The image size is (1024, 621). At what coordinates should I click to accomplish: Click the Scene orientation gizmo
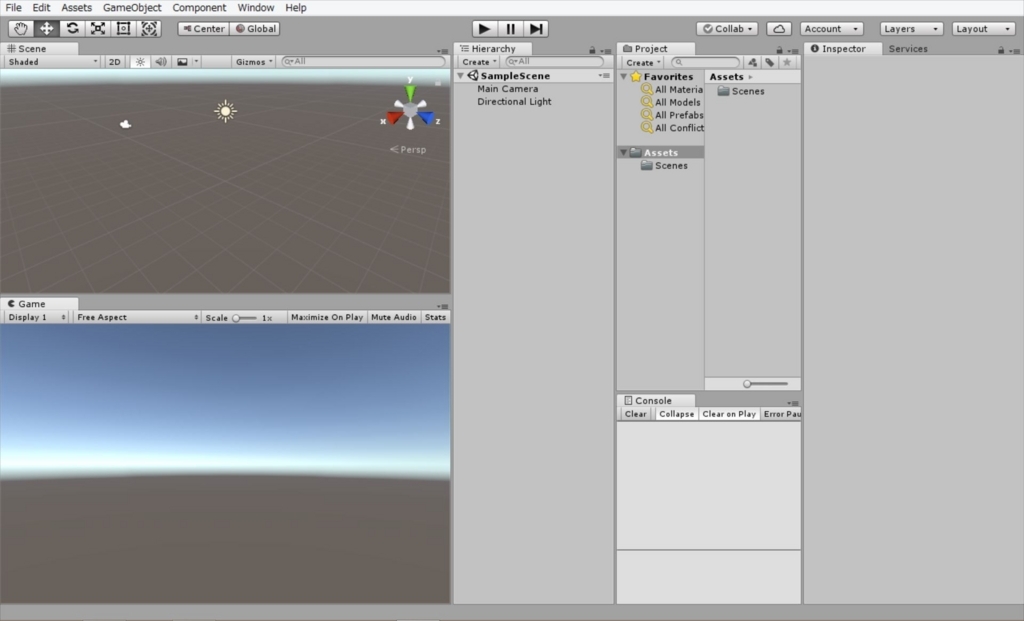point(410,108)
